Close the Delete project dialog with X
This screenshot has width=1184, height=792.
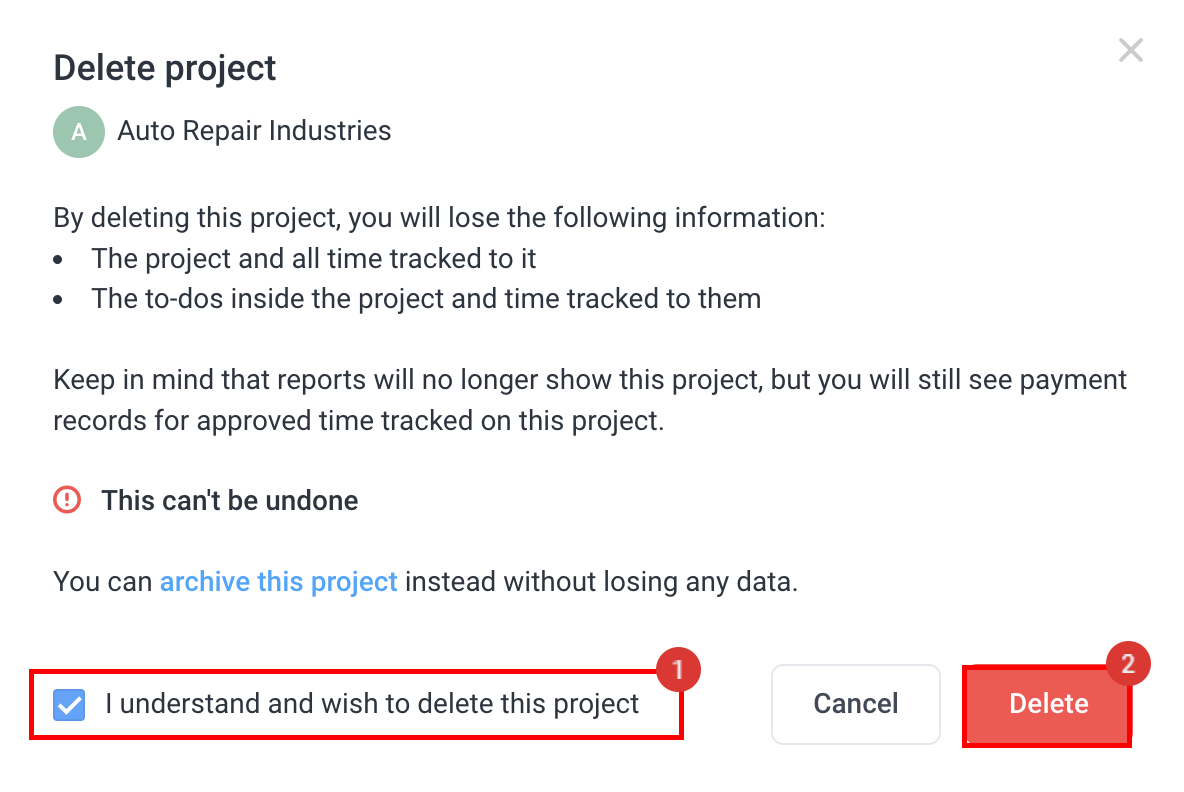pyautogui.click(x=1130, y=51)
